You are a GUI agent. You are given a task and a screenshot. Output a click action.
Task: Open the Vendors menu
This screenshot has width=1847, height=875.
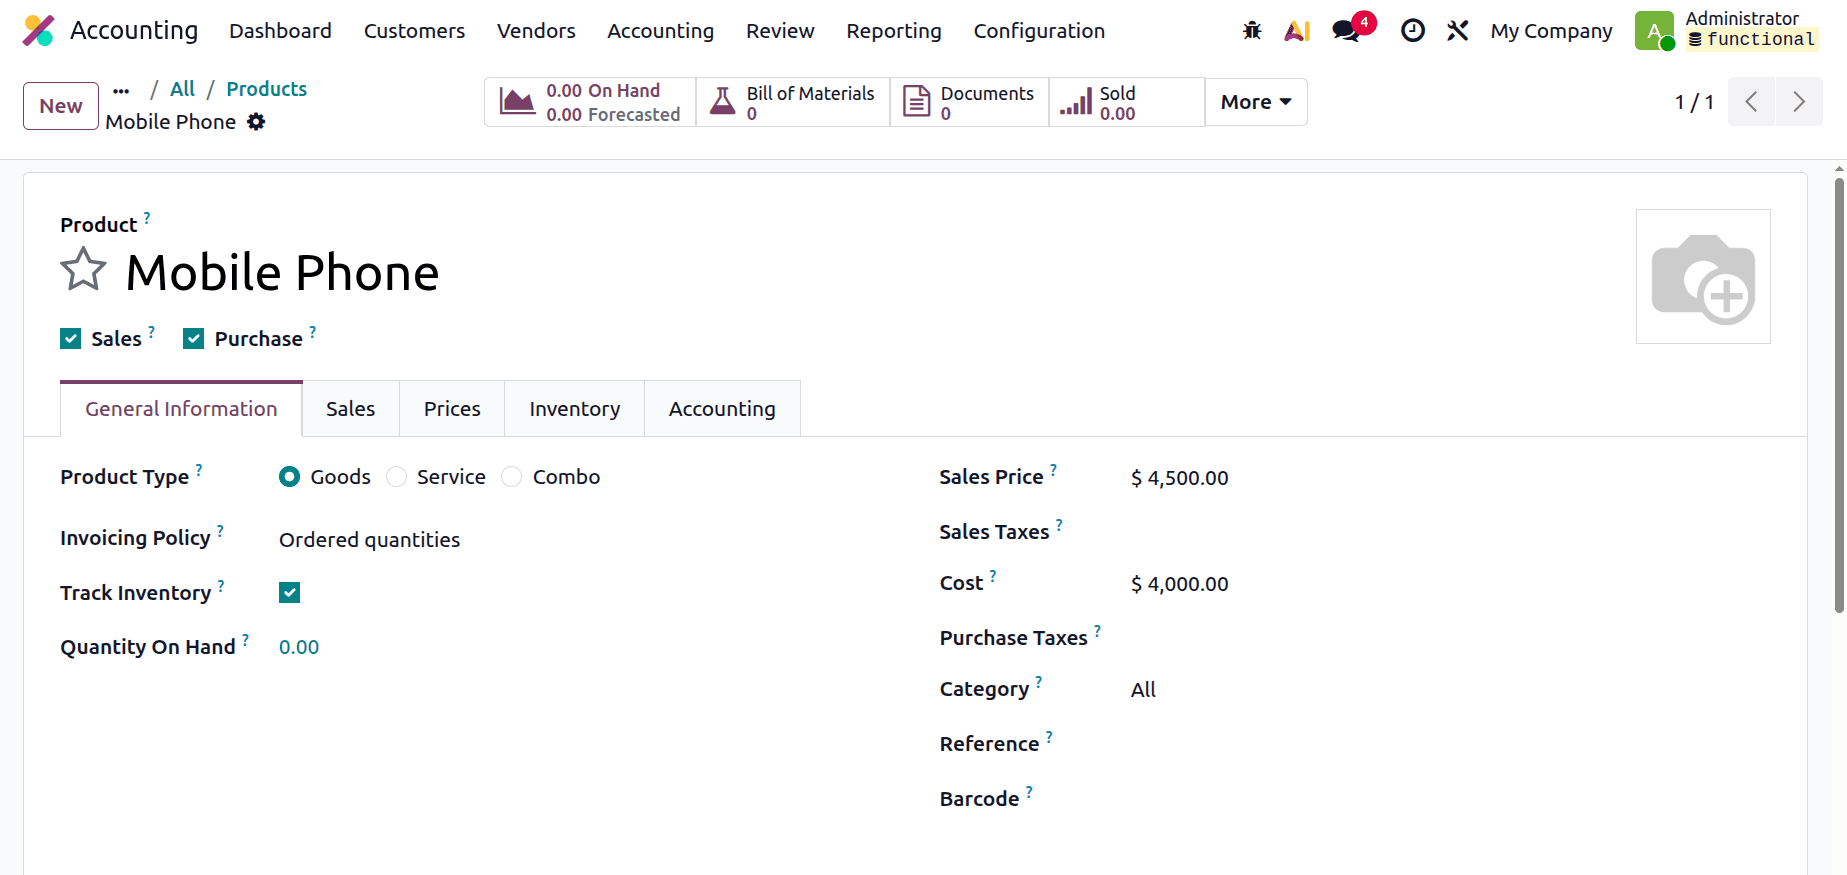click(x=536, y=31)
